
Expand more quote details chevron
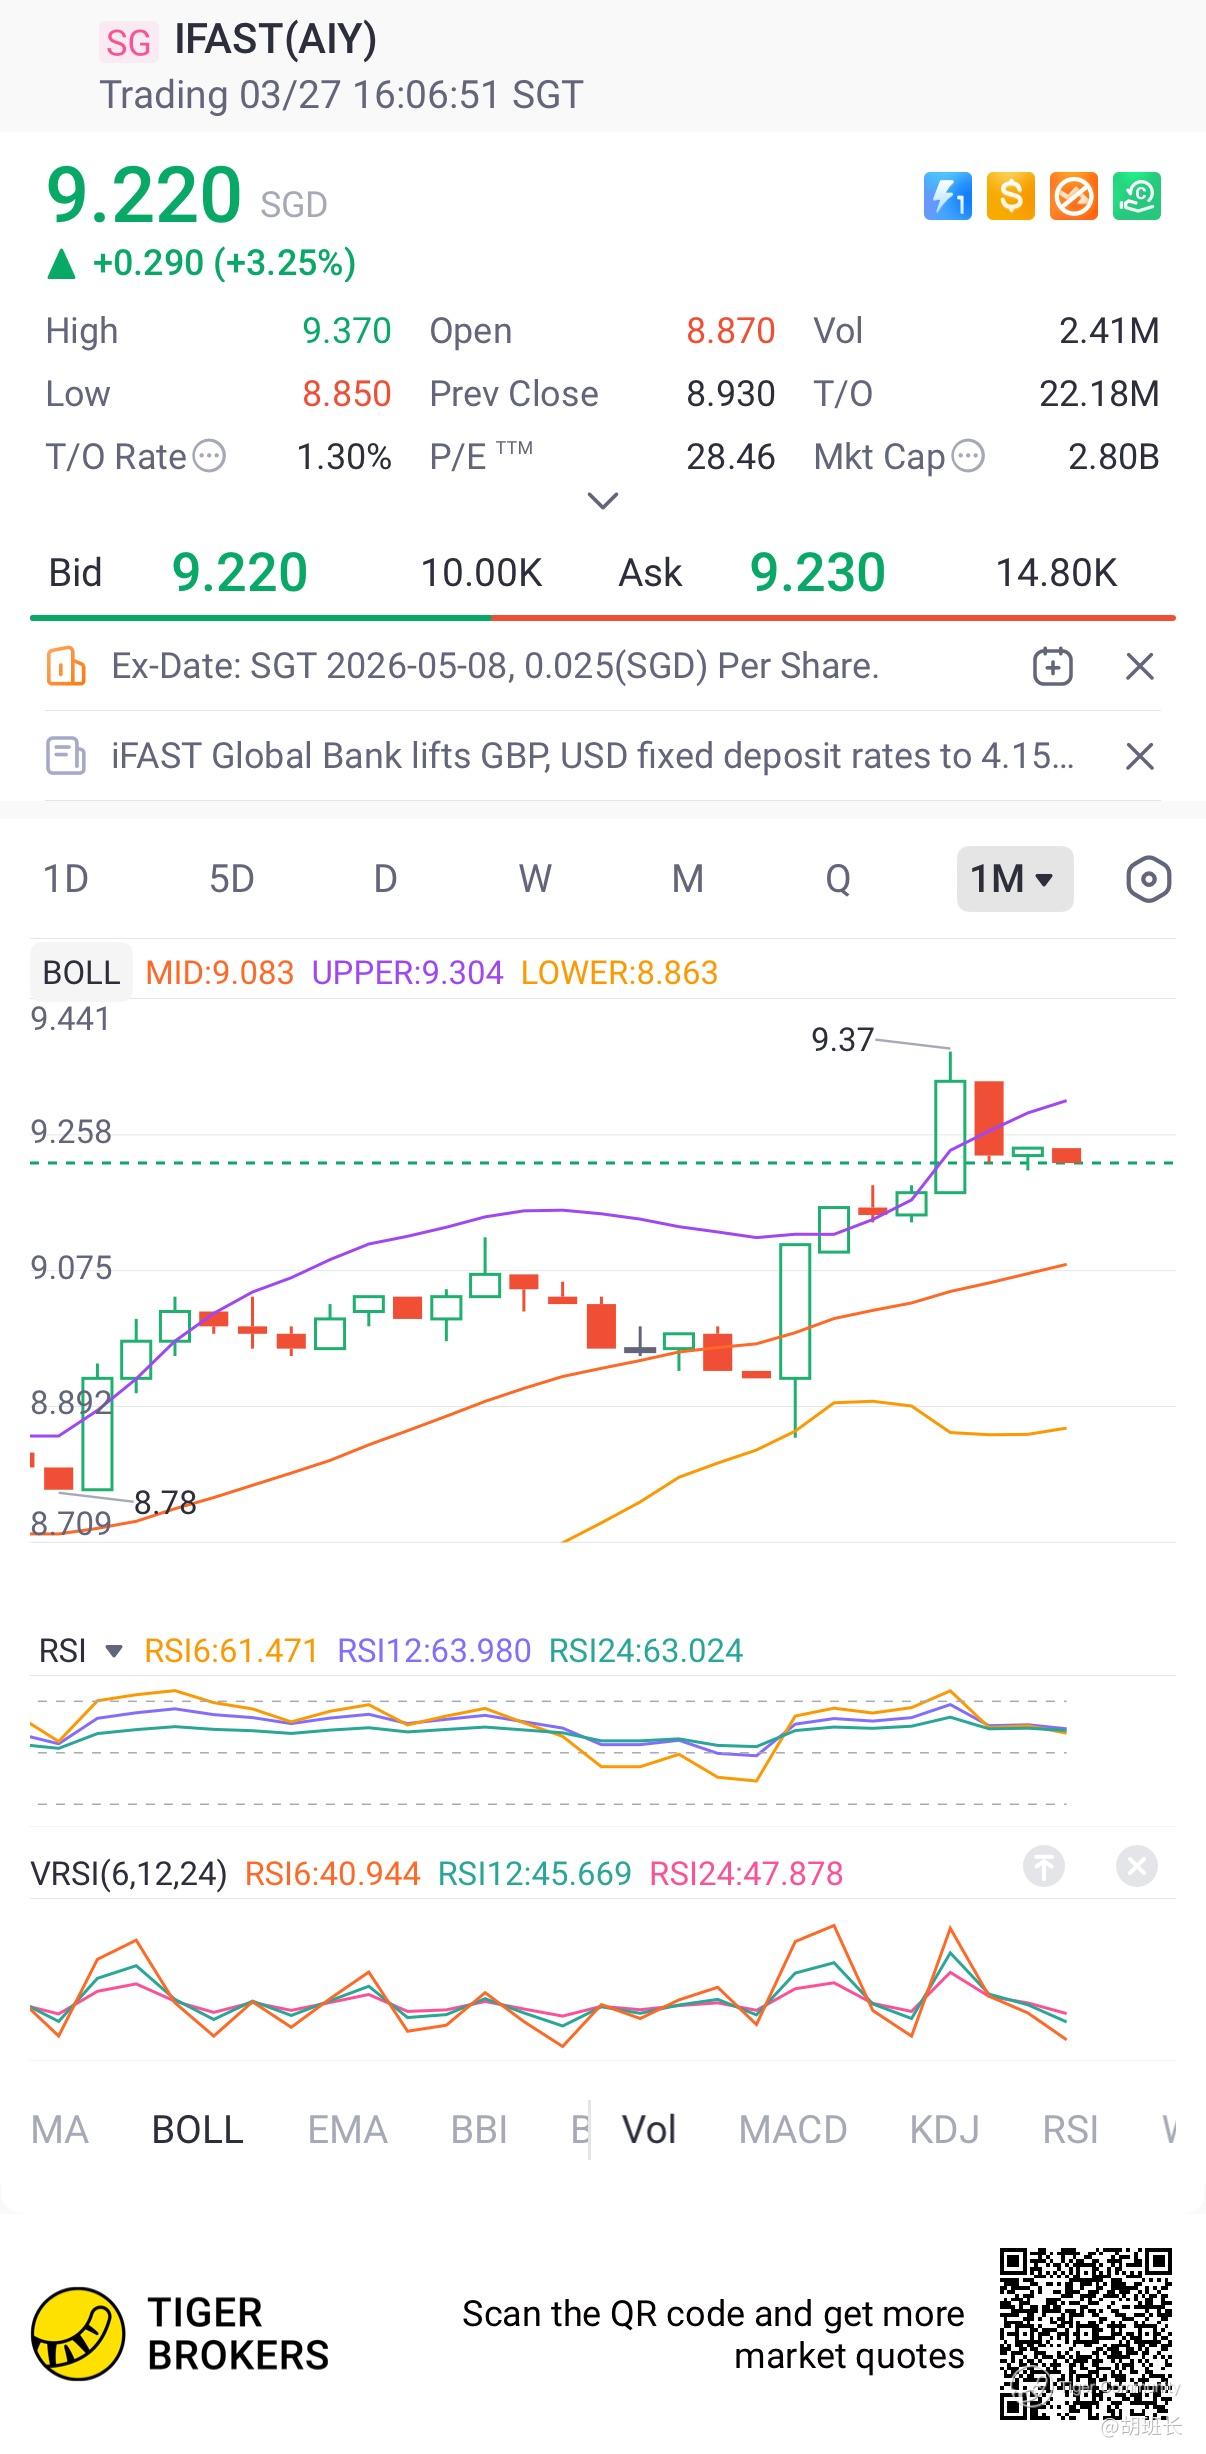(602, 500)
